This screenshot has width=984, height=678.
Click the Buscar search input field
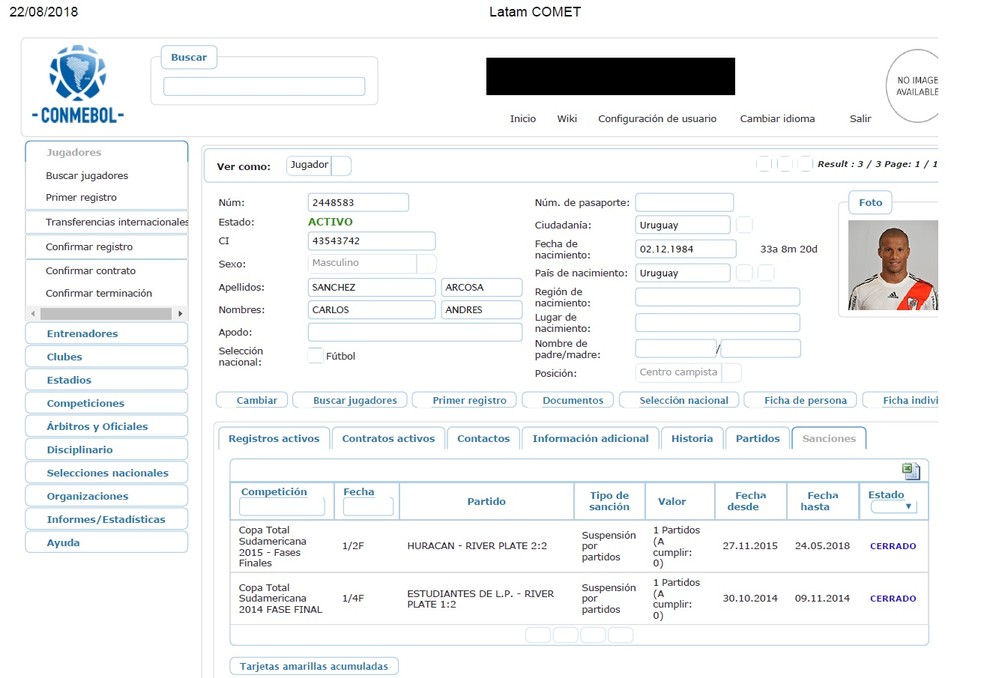pos(264,87)
